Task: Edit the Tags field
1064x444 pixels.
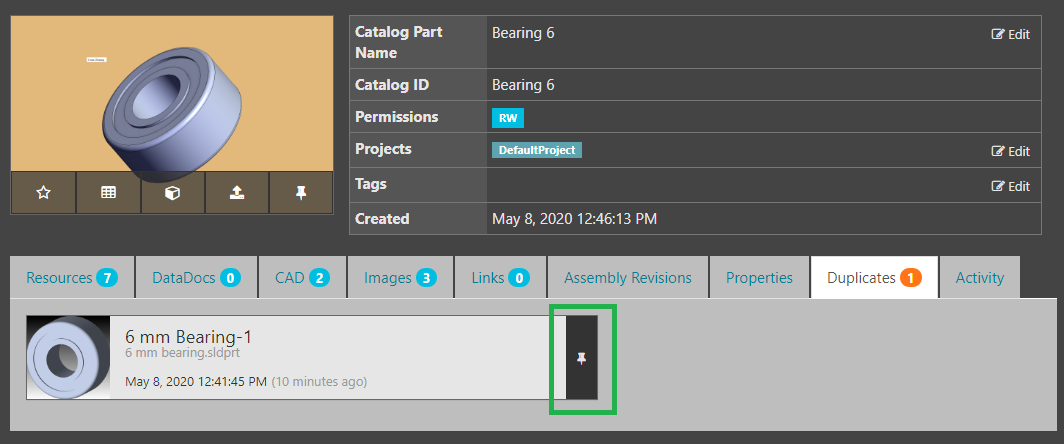Action: tap(1010, 186)
